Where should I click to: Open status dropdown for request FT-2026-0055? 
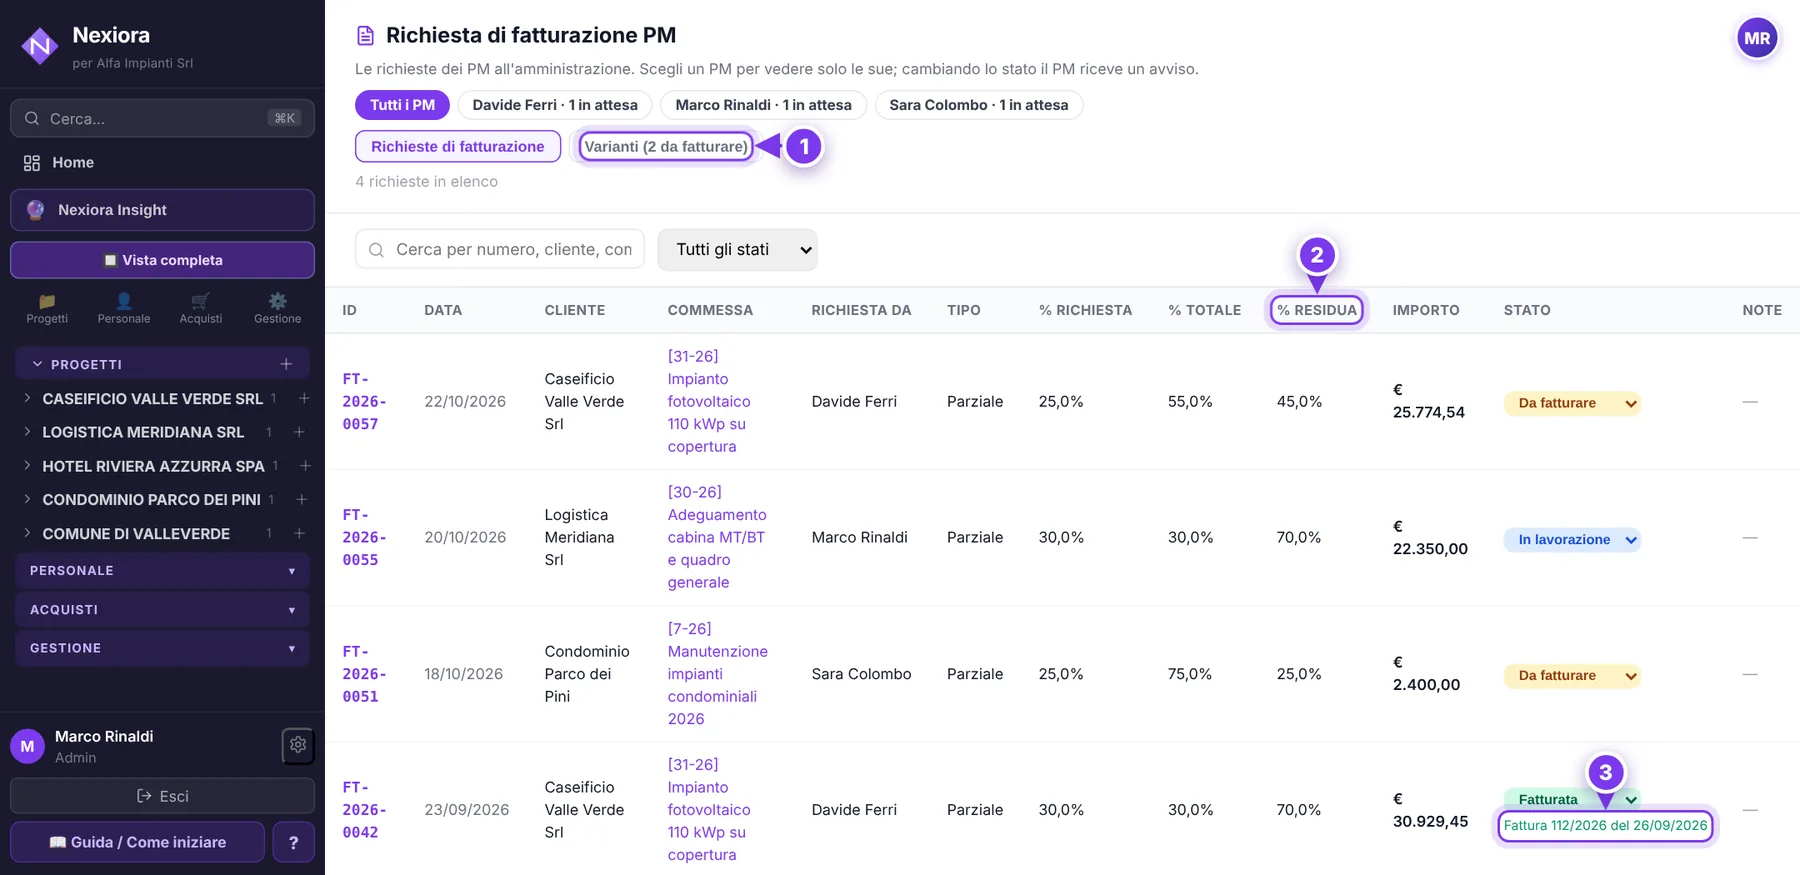pyautogui.click(x=1572, y=539)
